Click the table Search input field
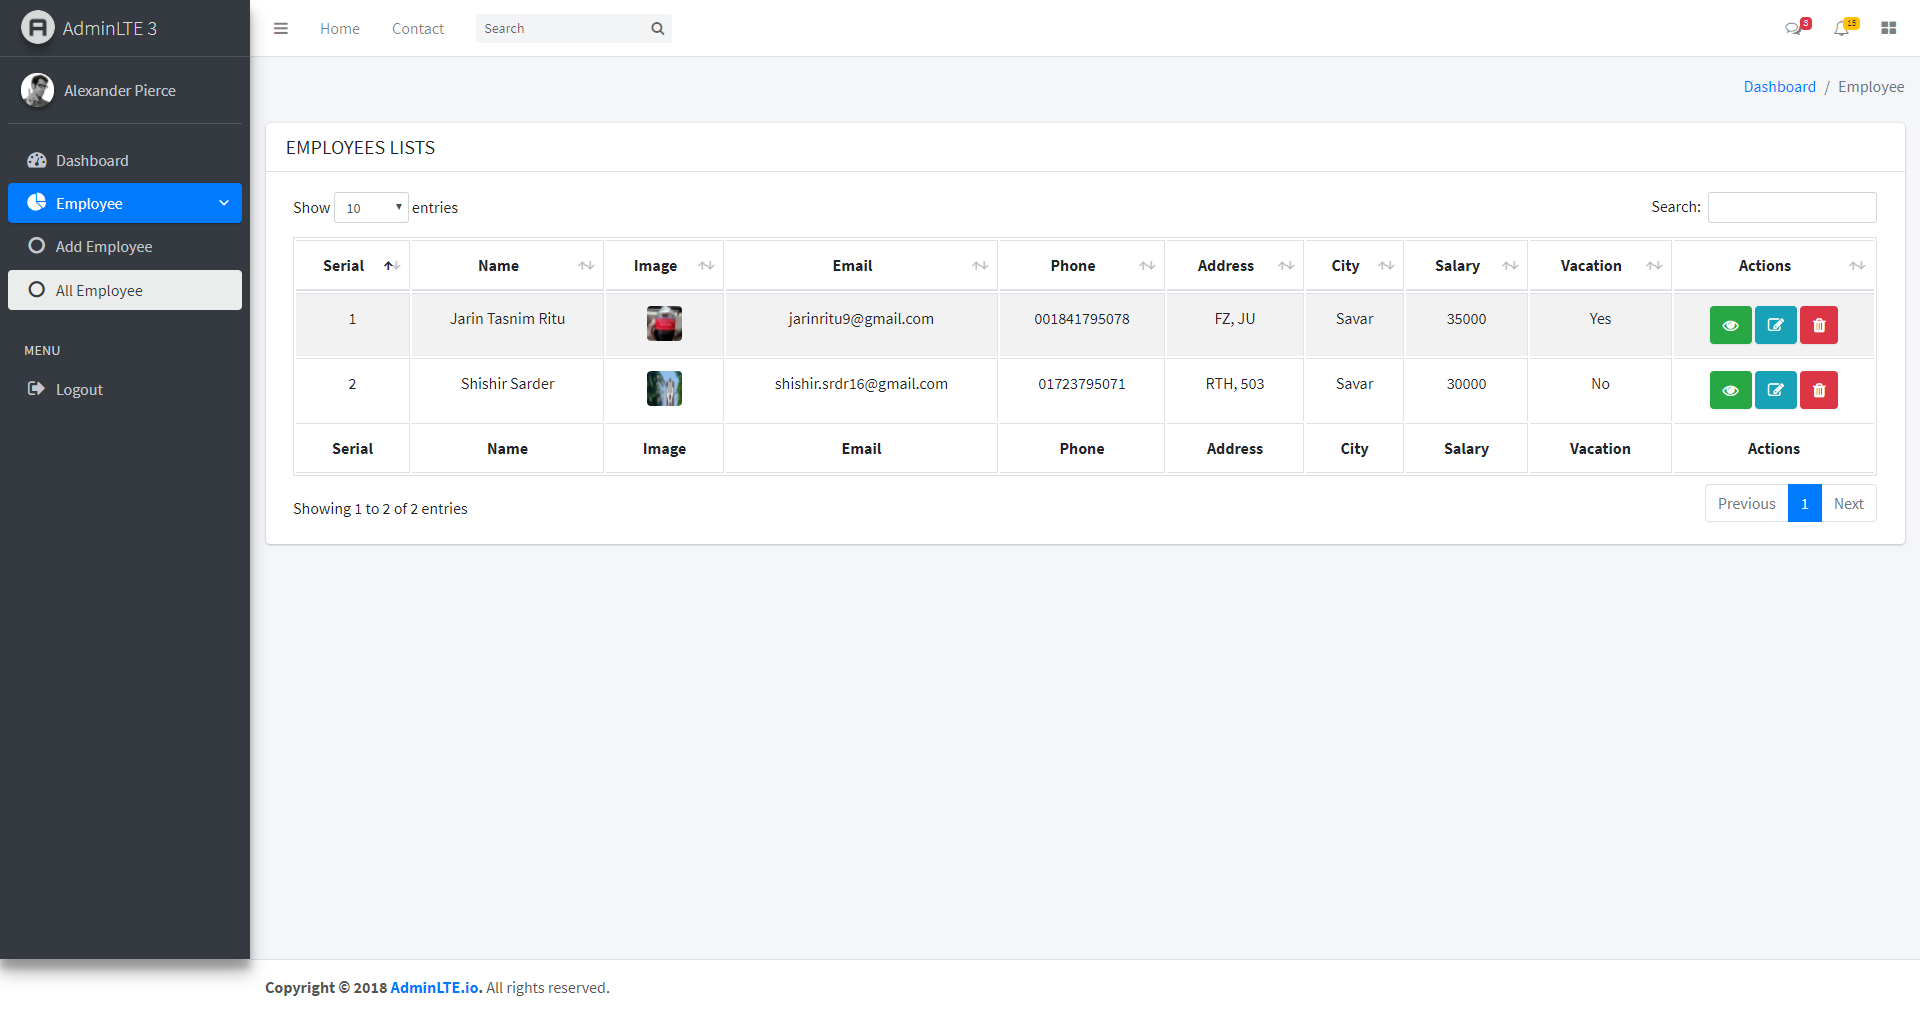 point(1791,207)
